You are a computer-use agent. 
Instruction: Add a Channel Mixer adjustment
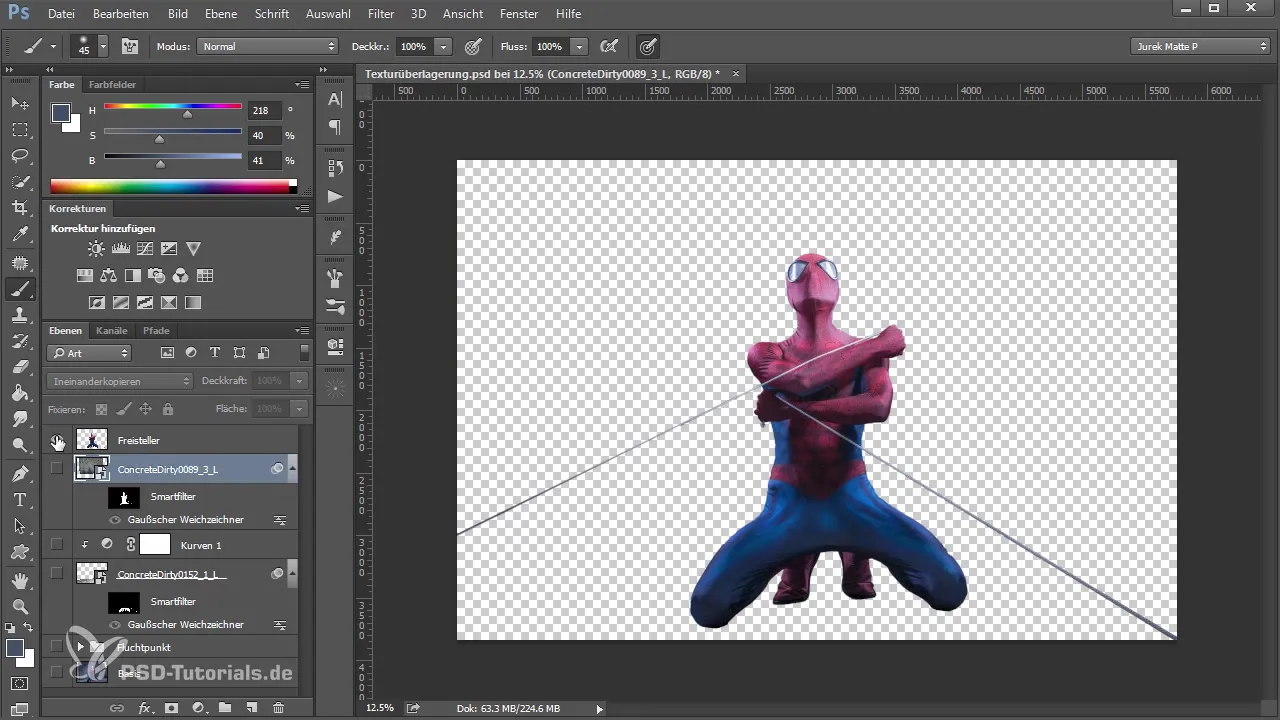point(181,276)
